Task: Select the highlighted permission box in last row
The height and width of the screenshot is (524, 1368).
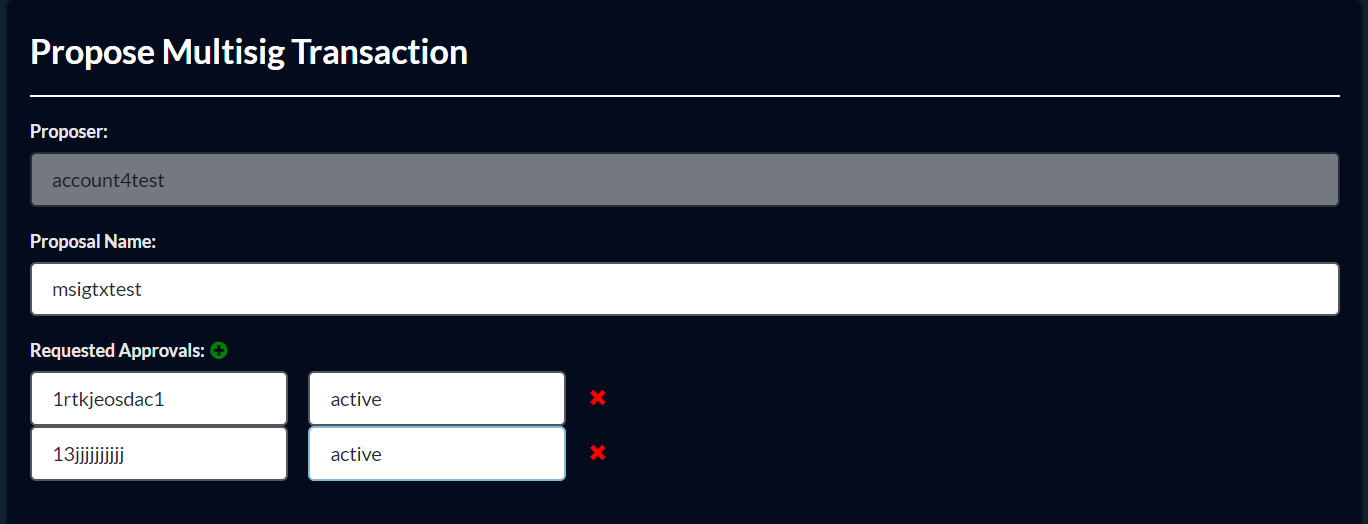Action: click(437, 454)
